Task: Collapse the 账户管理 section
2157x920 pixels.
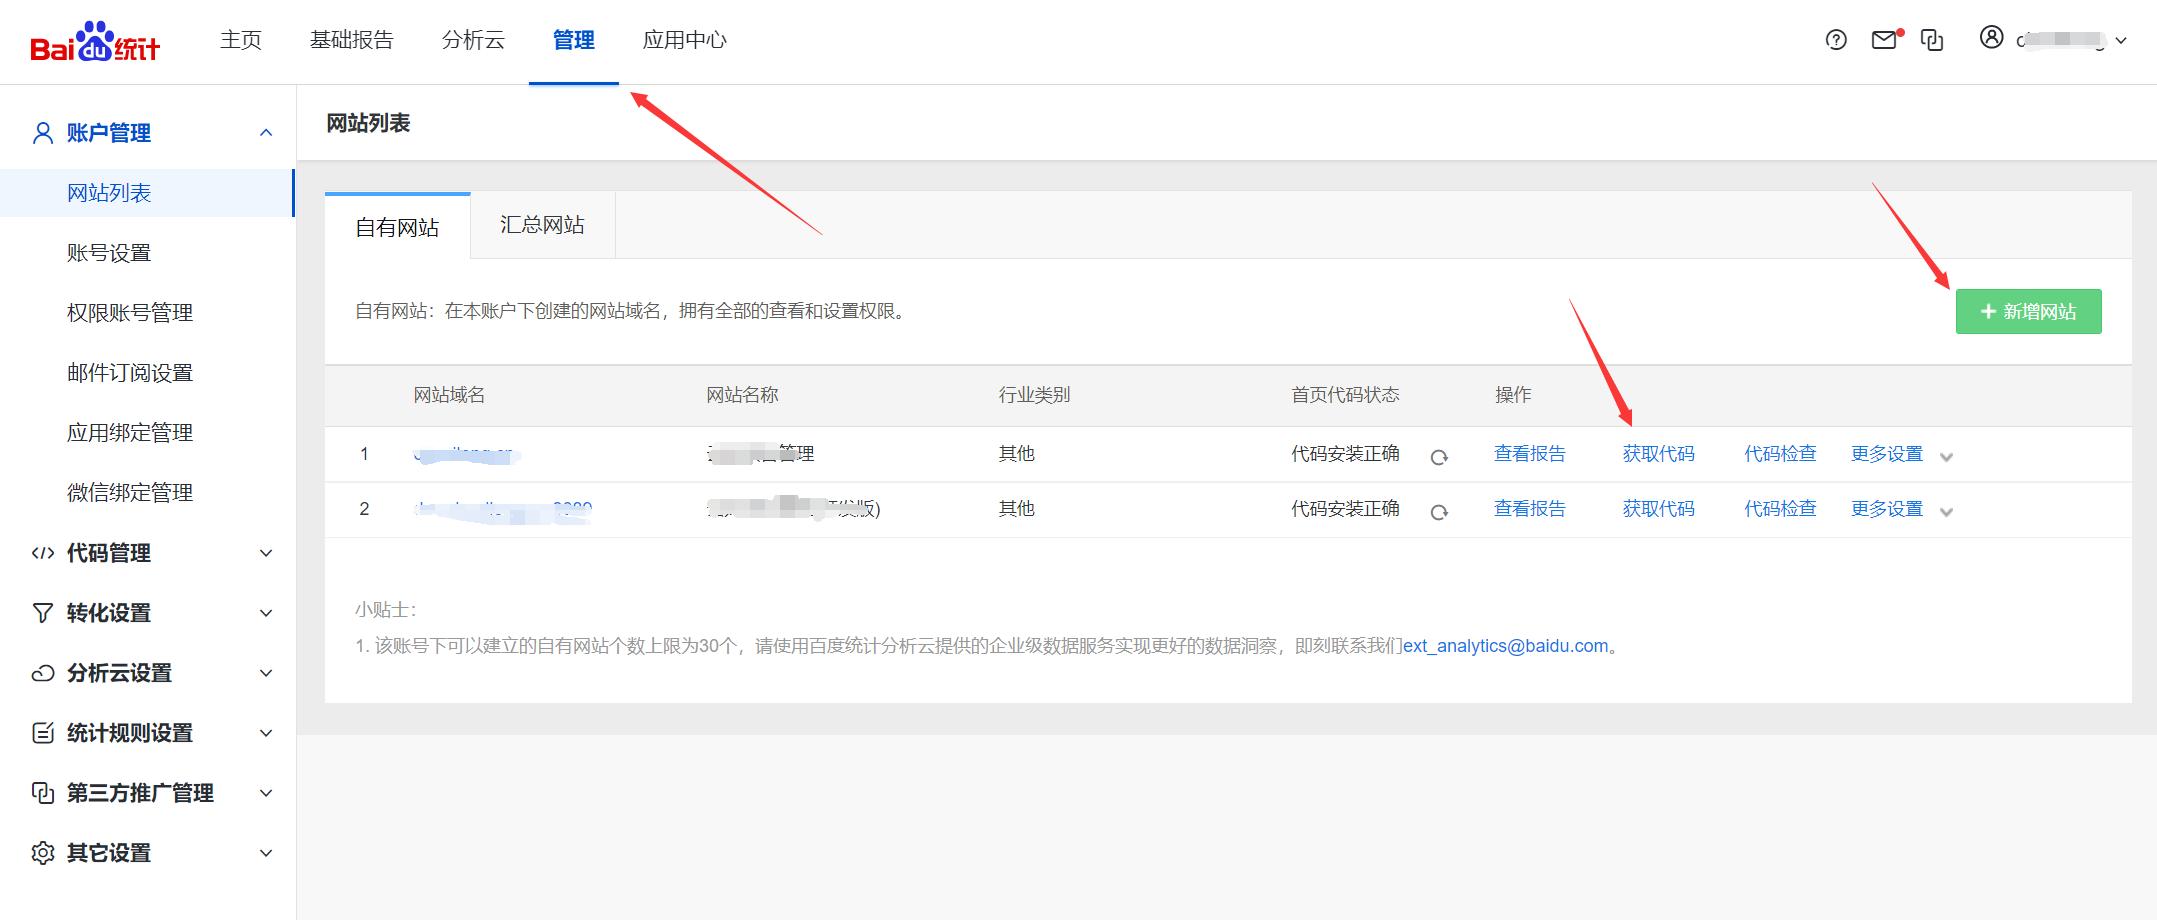Action: click(x=265, y=131)
